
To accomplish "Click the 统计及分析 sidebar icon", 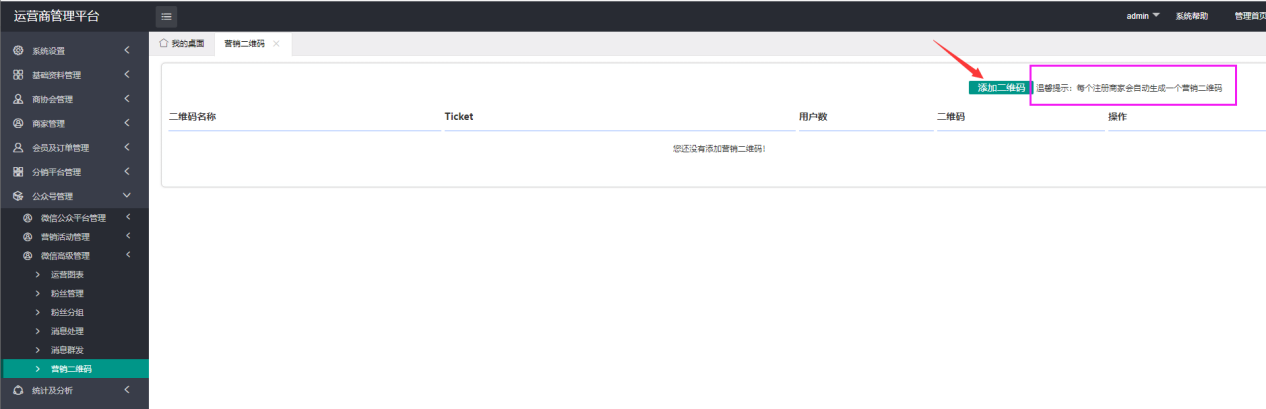I will tap(18, 390).
